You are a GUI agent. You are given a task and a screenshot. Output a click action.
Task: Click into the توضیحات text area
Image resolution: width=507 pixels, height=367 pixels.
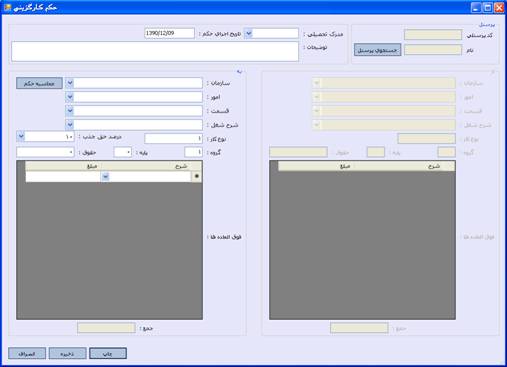155,51
